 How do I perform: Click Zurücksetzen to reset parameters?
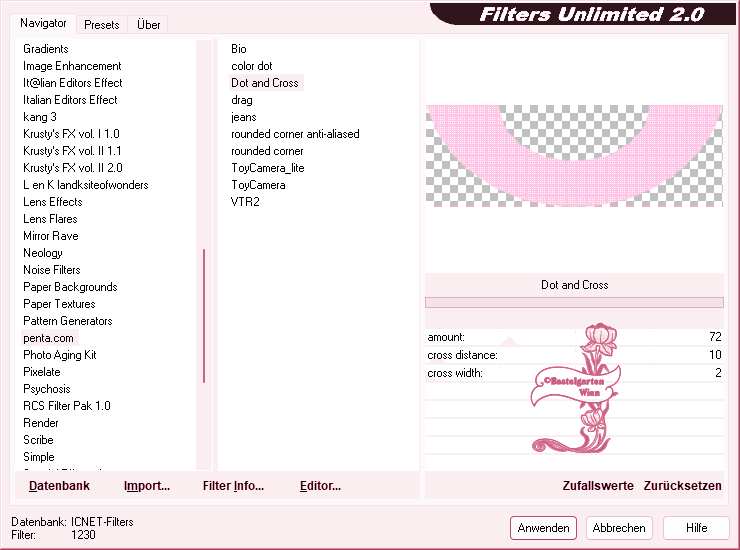coord(682,486)
